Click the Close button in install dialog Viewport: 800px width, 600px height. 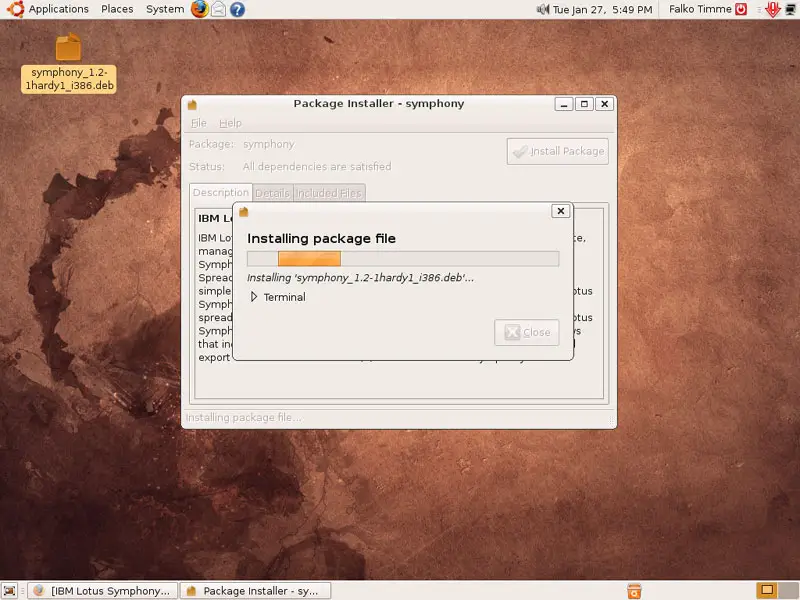coord(528,332)
